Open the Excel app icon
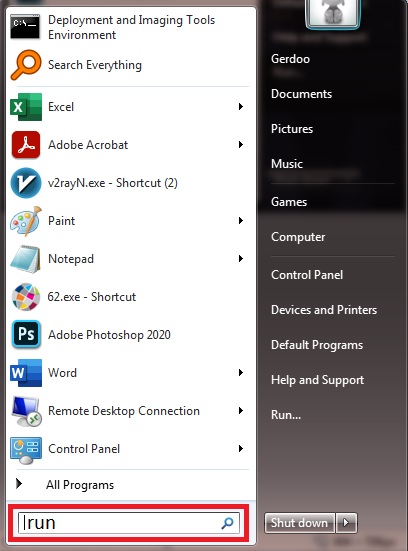Viewport: 408px width, 551px height. pos(26,107)
